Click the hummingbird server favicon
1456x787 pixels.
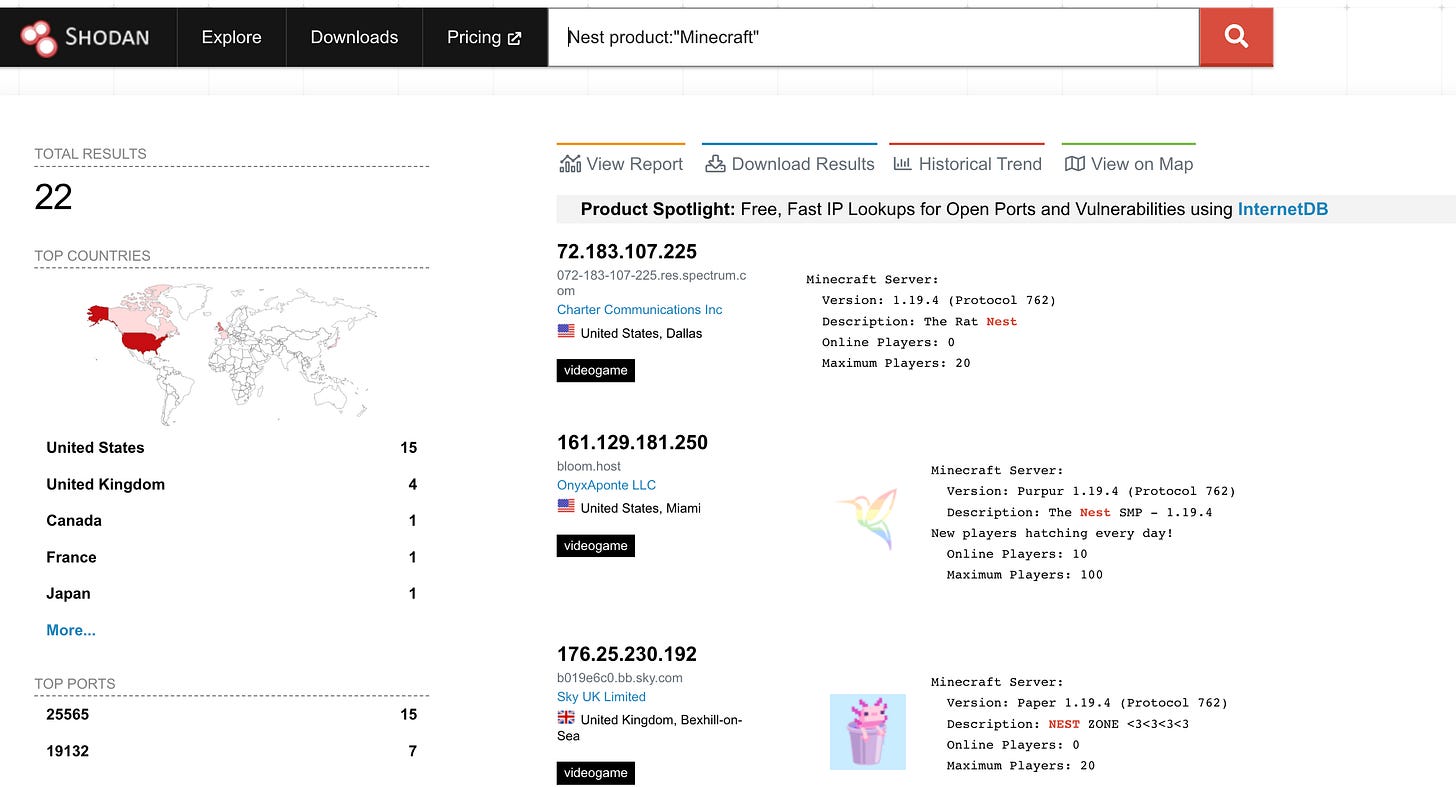pyautogui.click(x=868, y=520)
